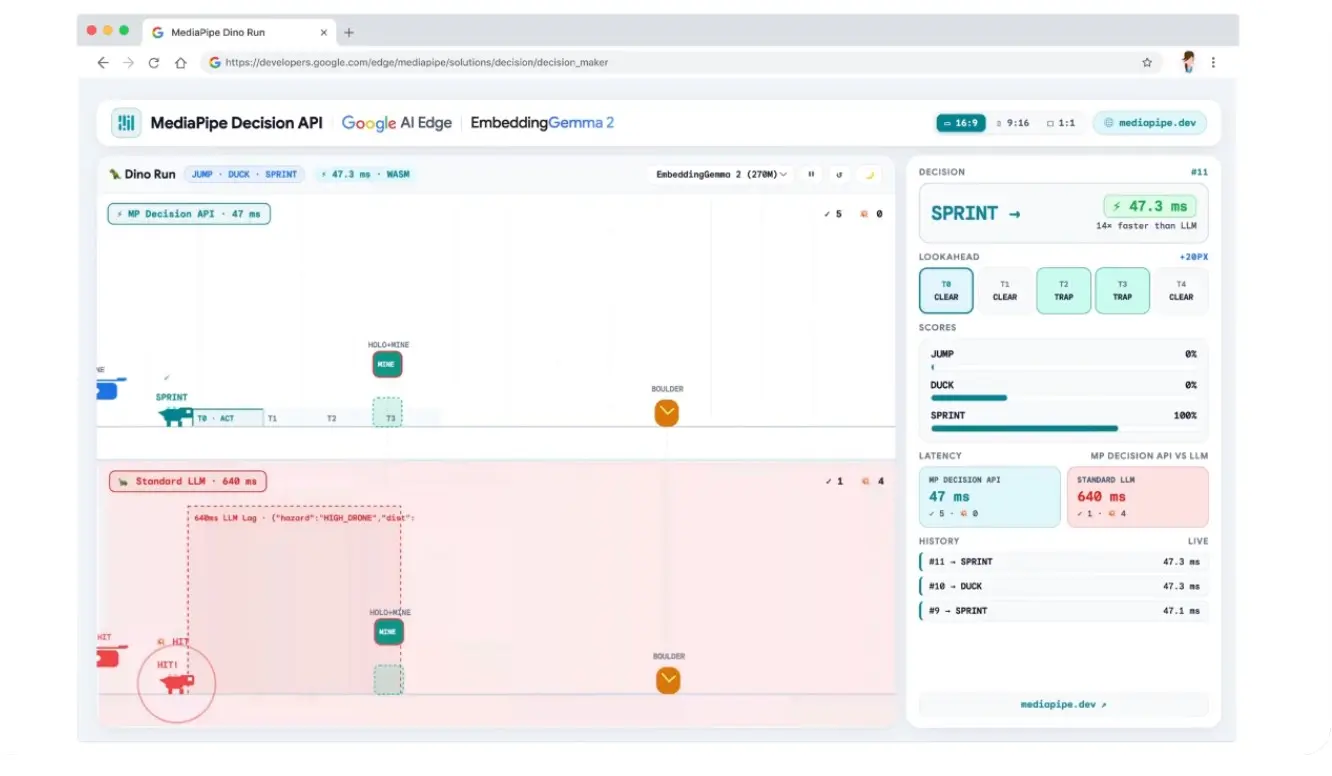Select the #9 → SPRINT history row
Screen dimensions: 1332x776
[1063, 610]
